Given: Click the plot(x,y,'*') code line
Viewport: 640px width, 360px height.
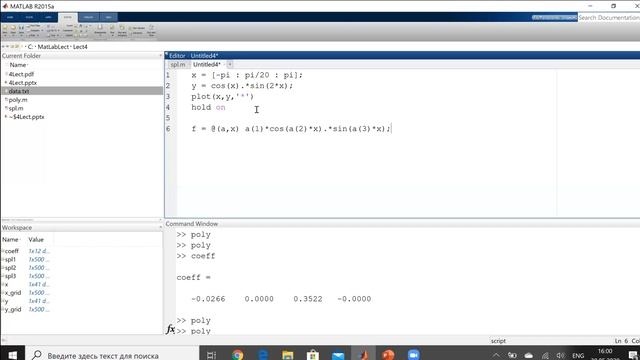Looking at the screenshot, I should click(x=222, y=96).
